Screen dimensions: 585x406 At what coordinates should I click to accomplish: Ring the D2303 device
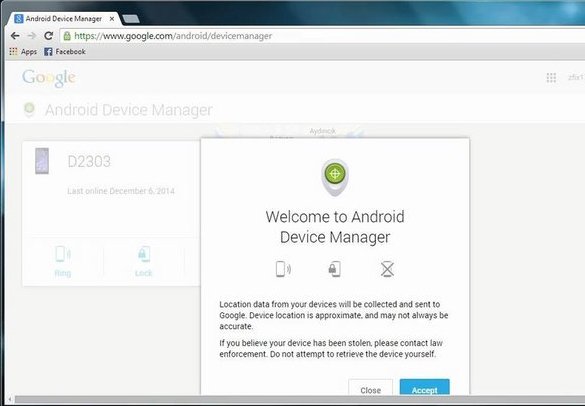coord(63,261)
